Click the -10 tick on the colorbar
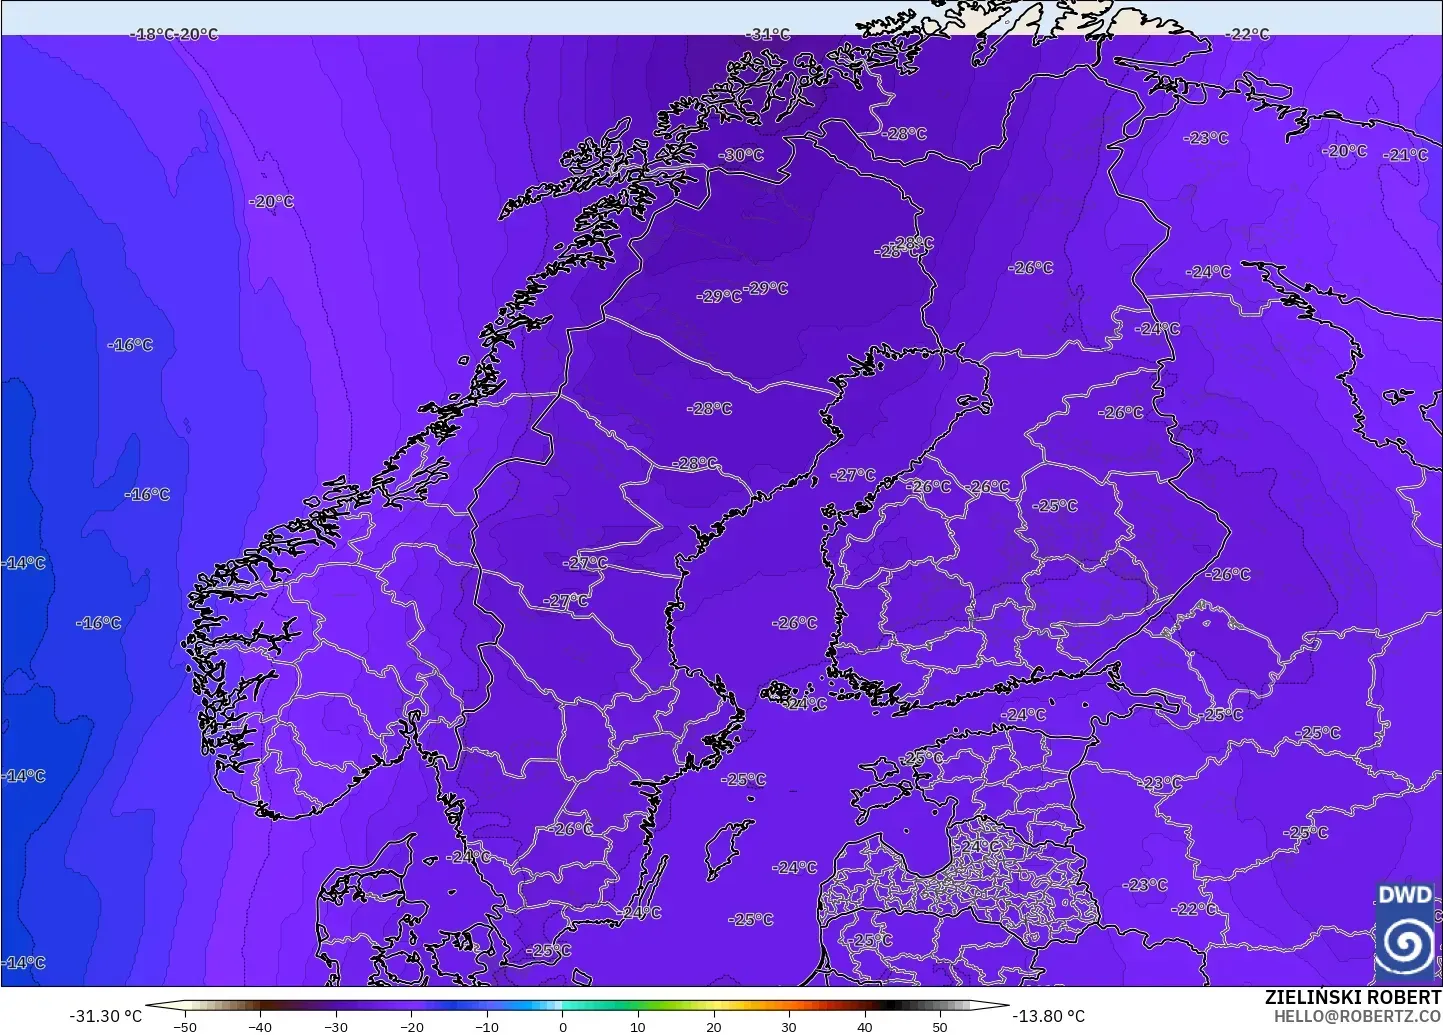Viewport: 1443px width, 1035px height. [x=487, y=1026]
